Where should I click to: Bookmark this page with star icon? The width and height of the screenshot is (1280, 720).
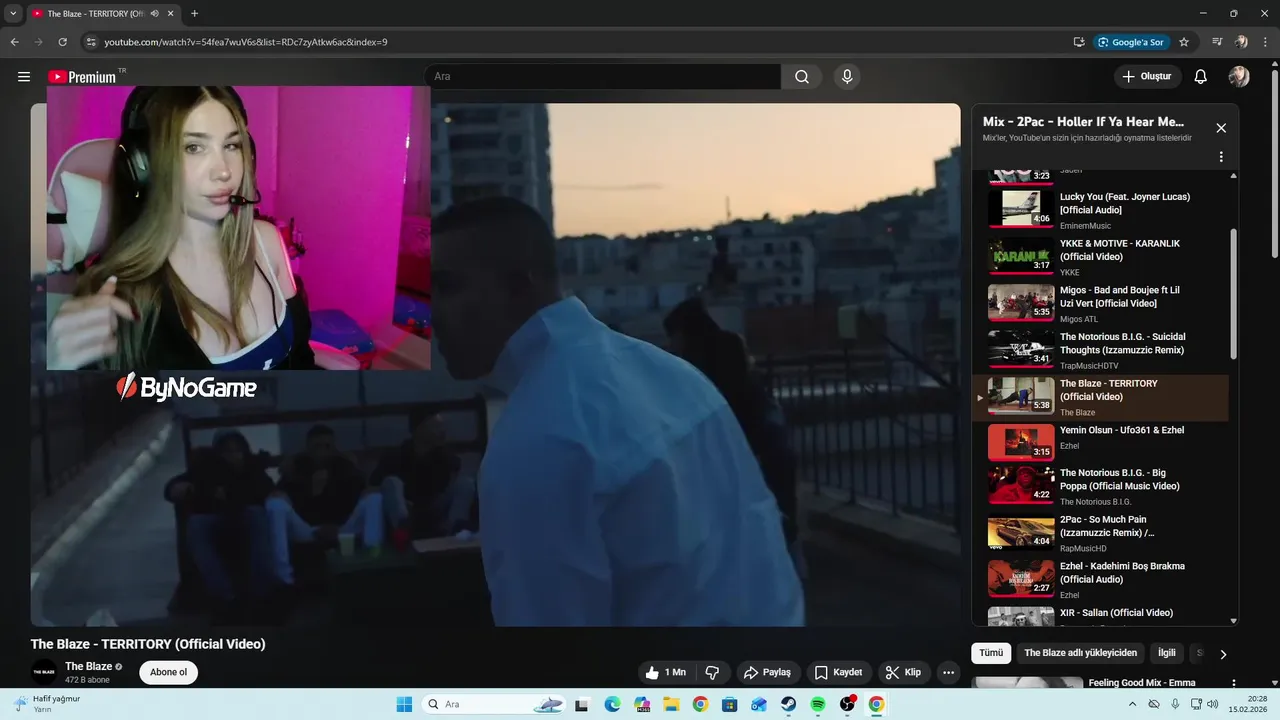click(x=1184, y=42)
